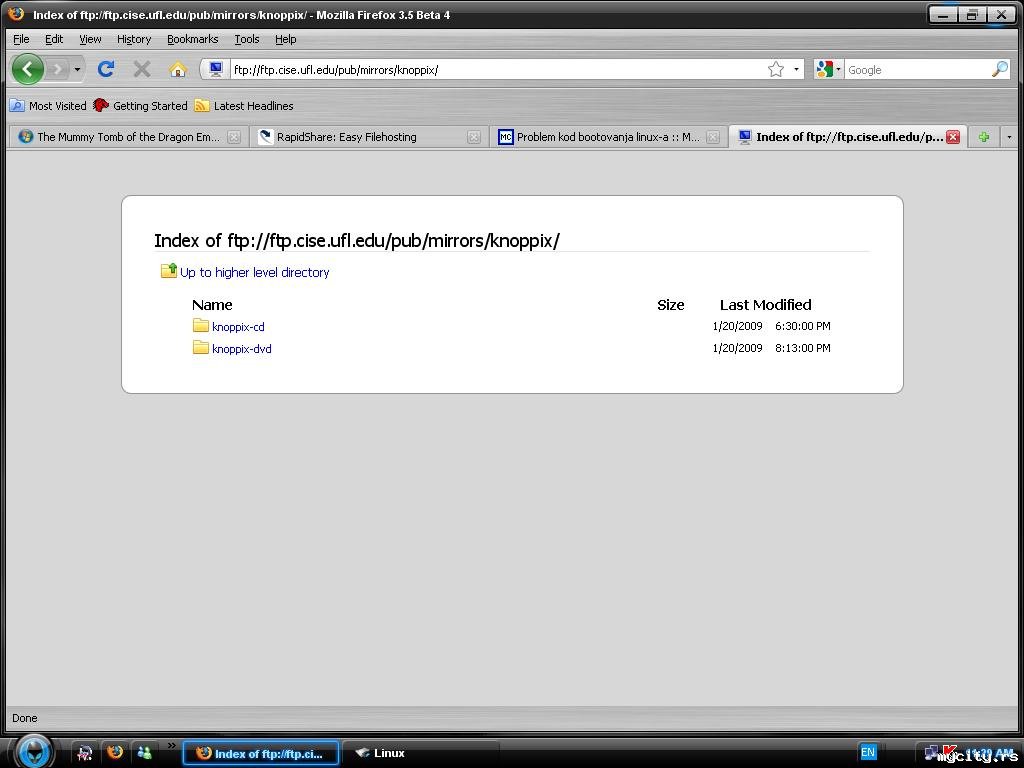This screenshot has height=768, width=1024.
Task: Click the Firefox logo in title bar
Action: click(x=16, y=14)
